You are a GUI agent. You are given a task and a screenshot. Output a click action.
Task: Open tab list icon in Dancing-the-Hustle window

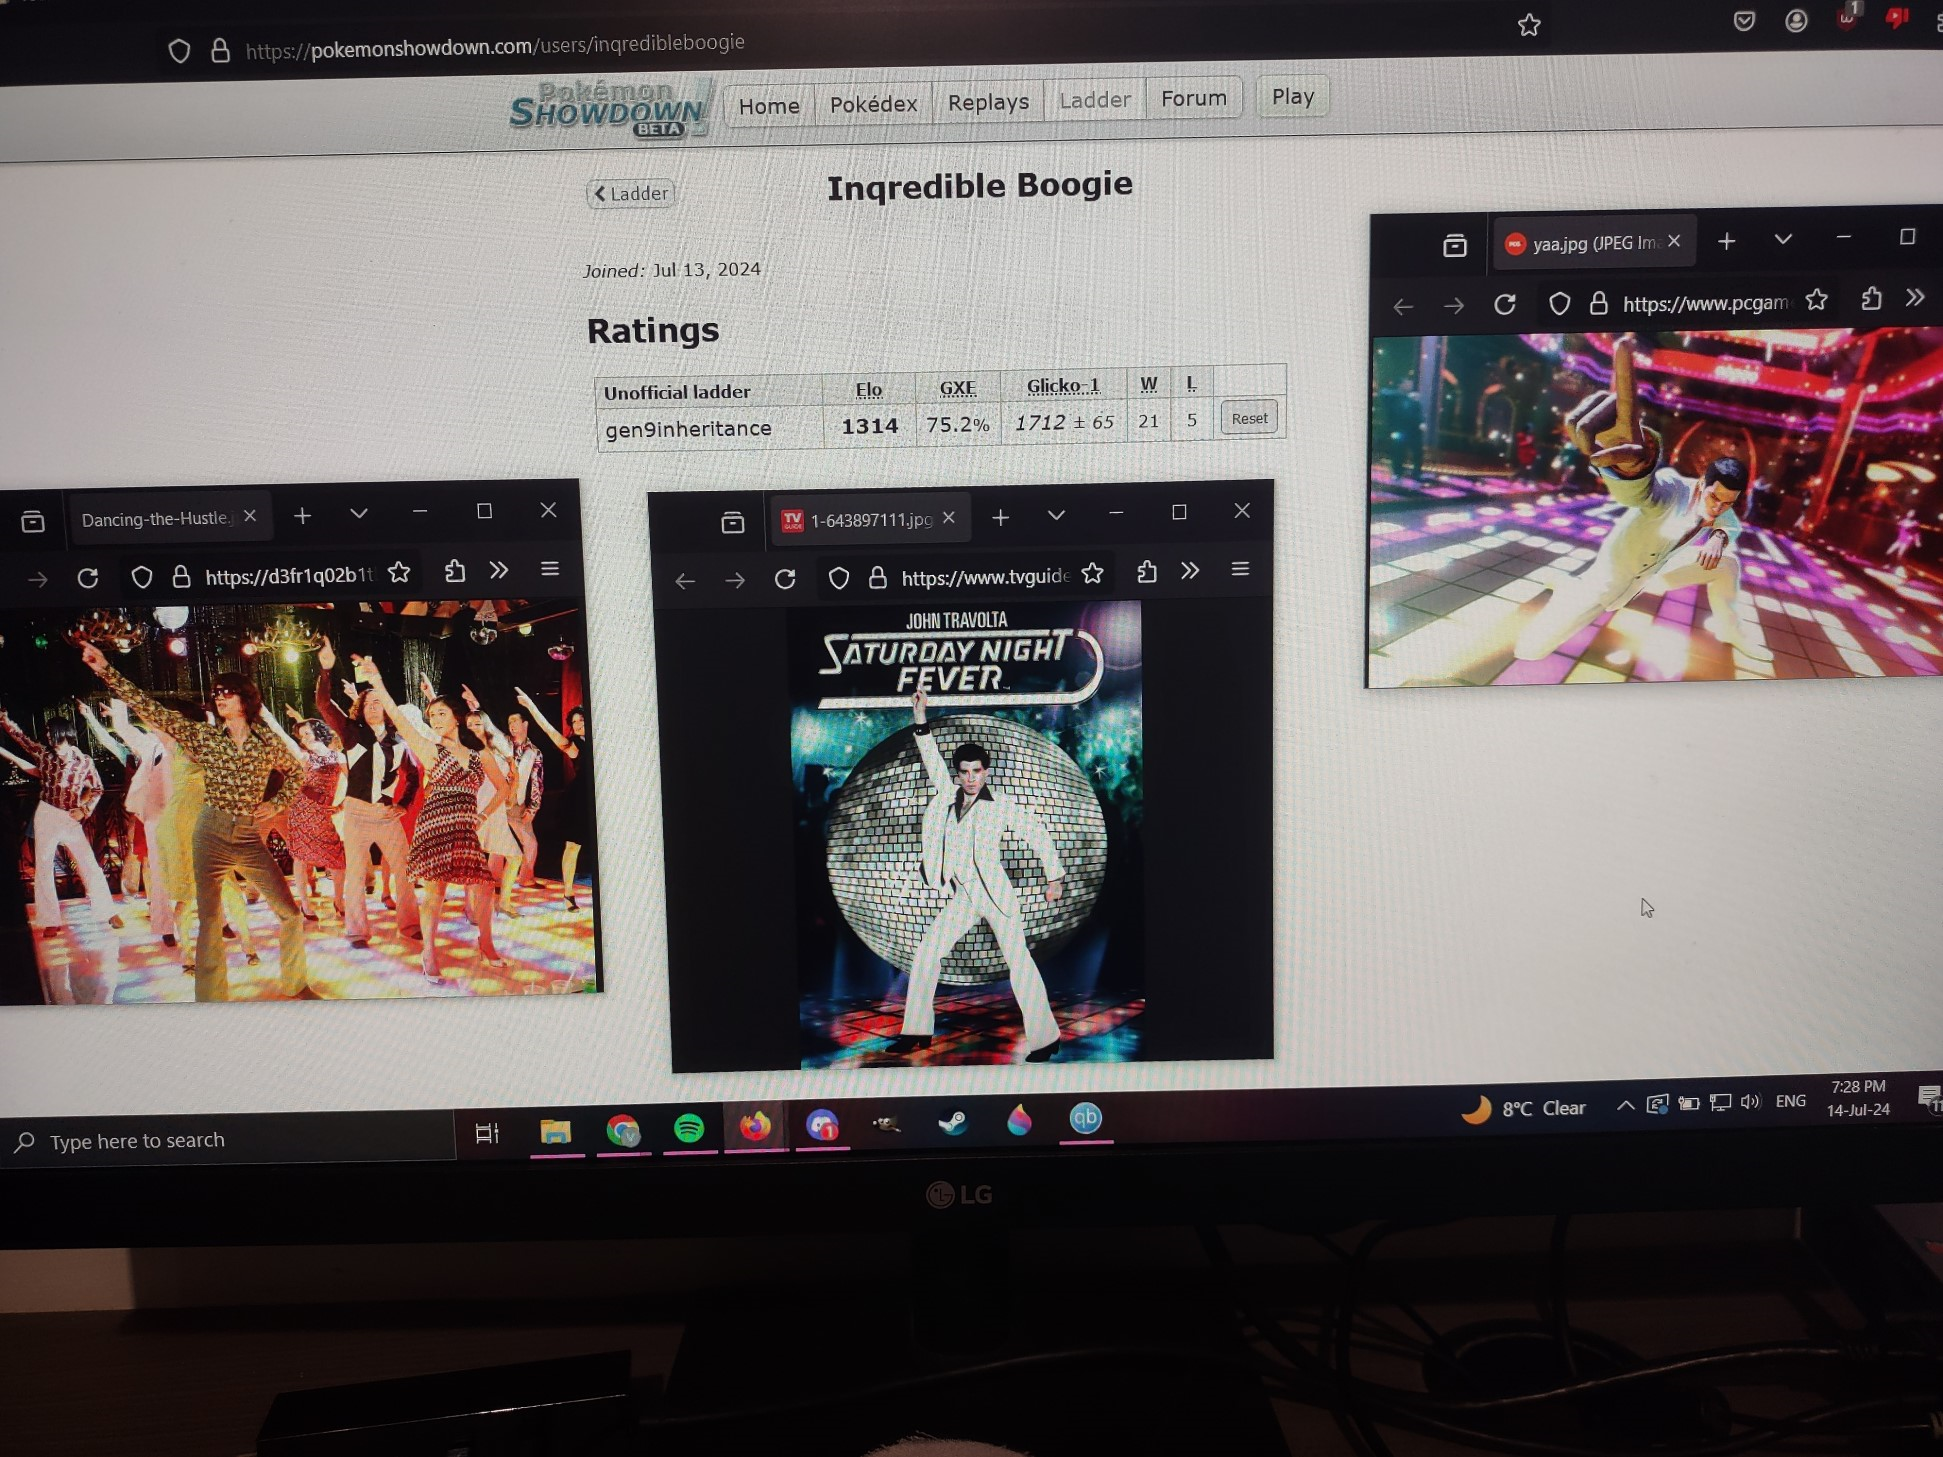point(33,521)
